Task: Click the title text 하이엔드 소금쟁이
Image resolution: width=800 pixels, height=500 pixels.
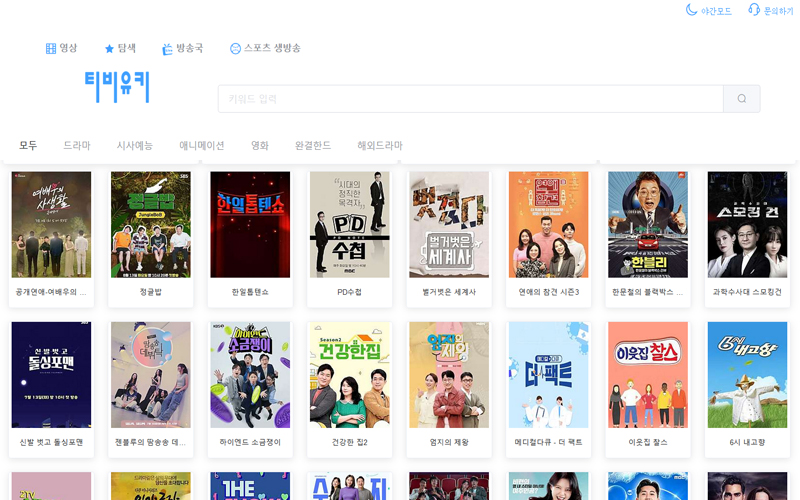Action: pyautogui.click(x=250, y=442)
